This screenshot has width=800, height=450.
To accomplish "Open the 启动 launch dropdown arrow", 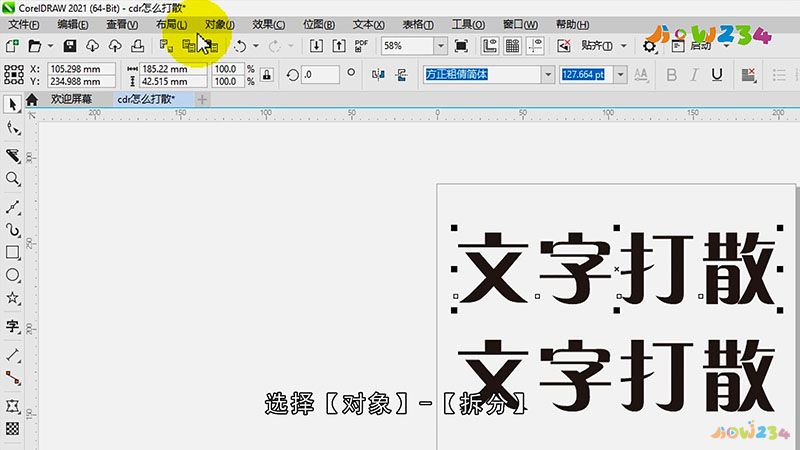I will tap(727, 46).
